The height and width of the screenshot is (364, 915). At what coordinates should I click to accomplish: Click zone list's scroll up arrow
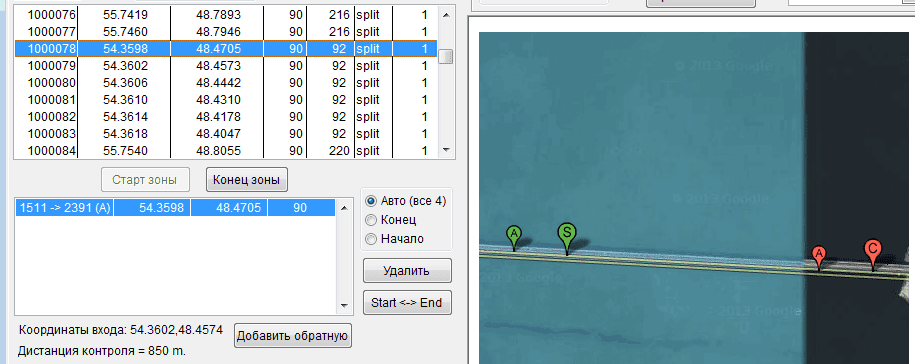[x=344, y=206]
